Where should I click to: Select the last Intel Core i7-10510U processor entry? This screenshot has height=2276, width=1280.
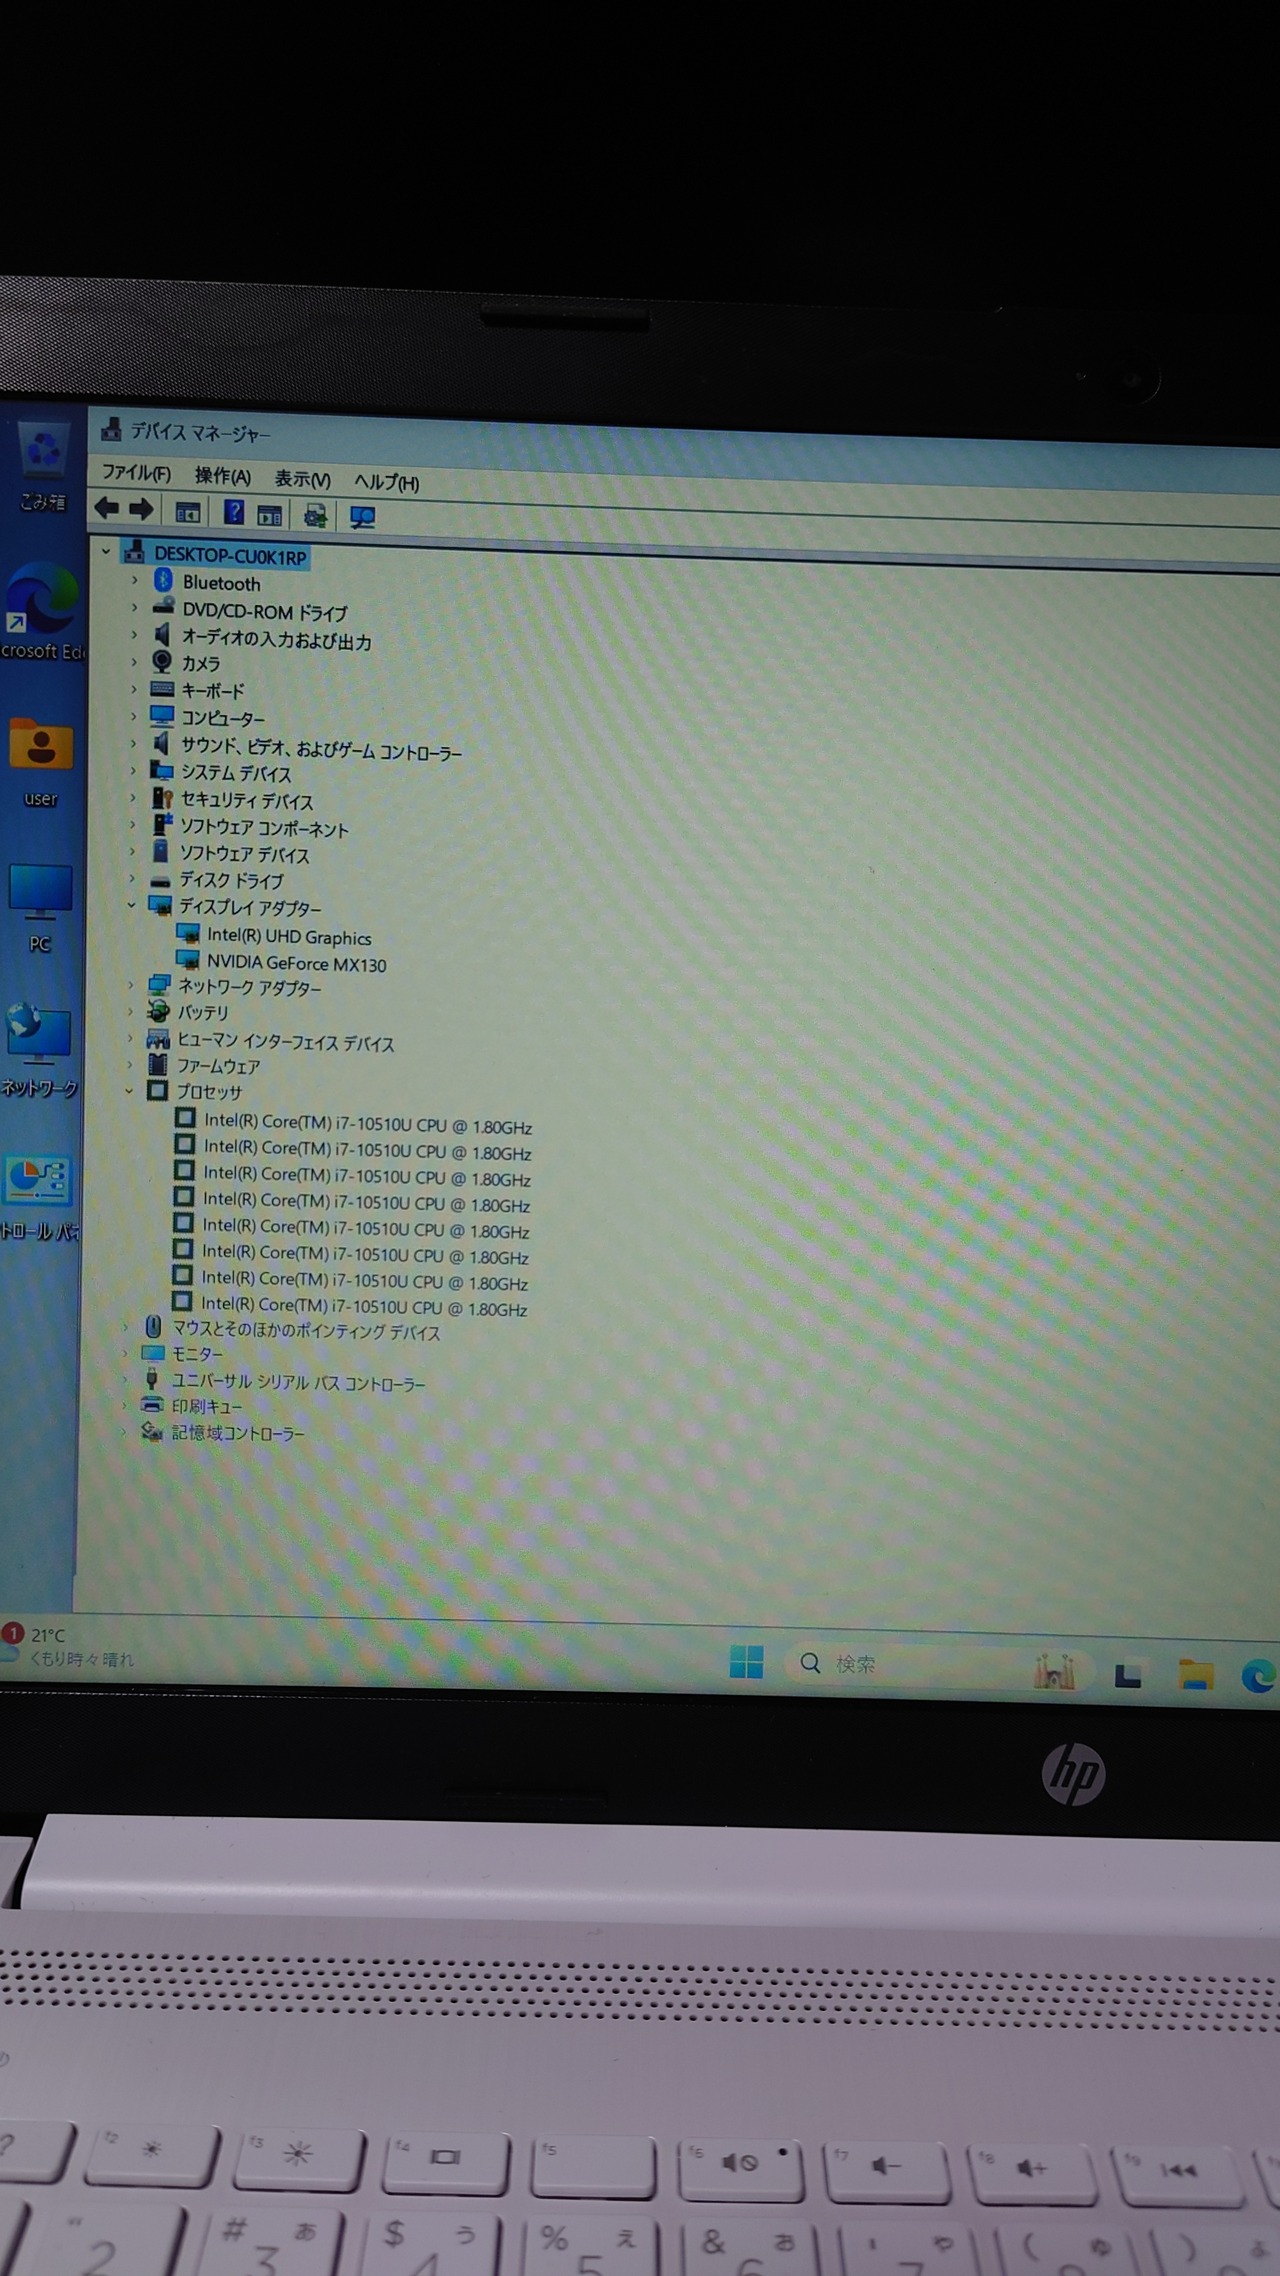(x=364, y=1306)
